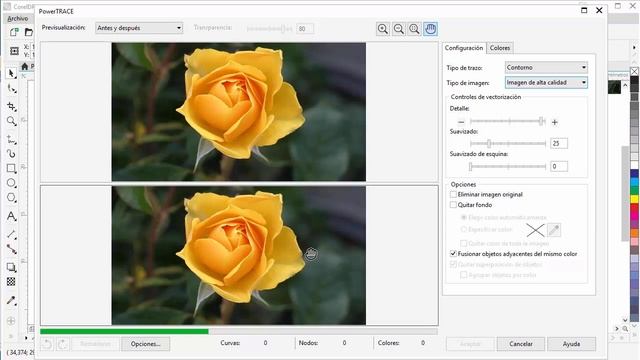The width and height of the screenshot is (640, 360).
Task: Select the Pick arrow tool in CorelDRAW
Action: [11, 73]
